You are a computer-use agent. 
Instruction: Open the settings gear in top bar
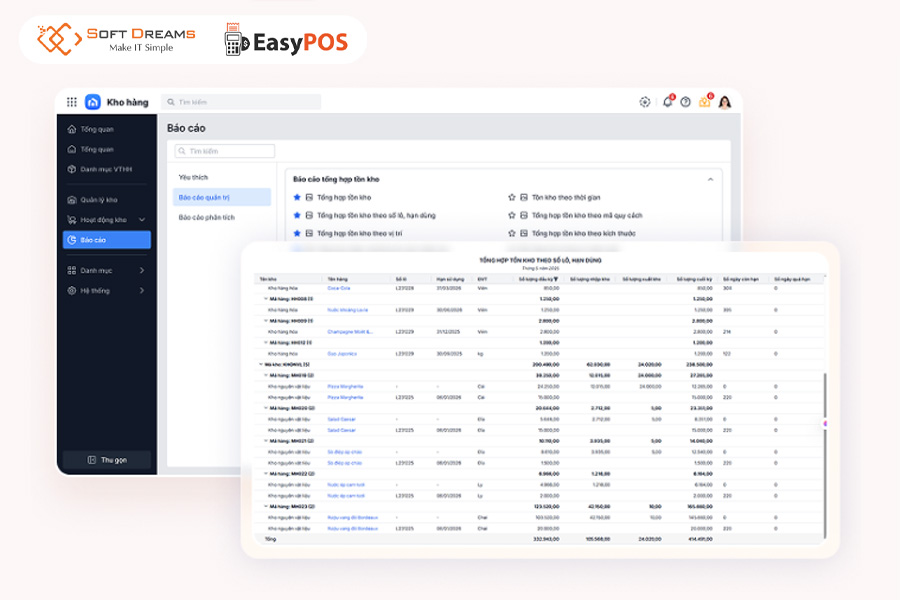pos(645,102)
